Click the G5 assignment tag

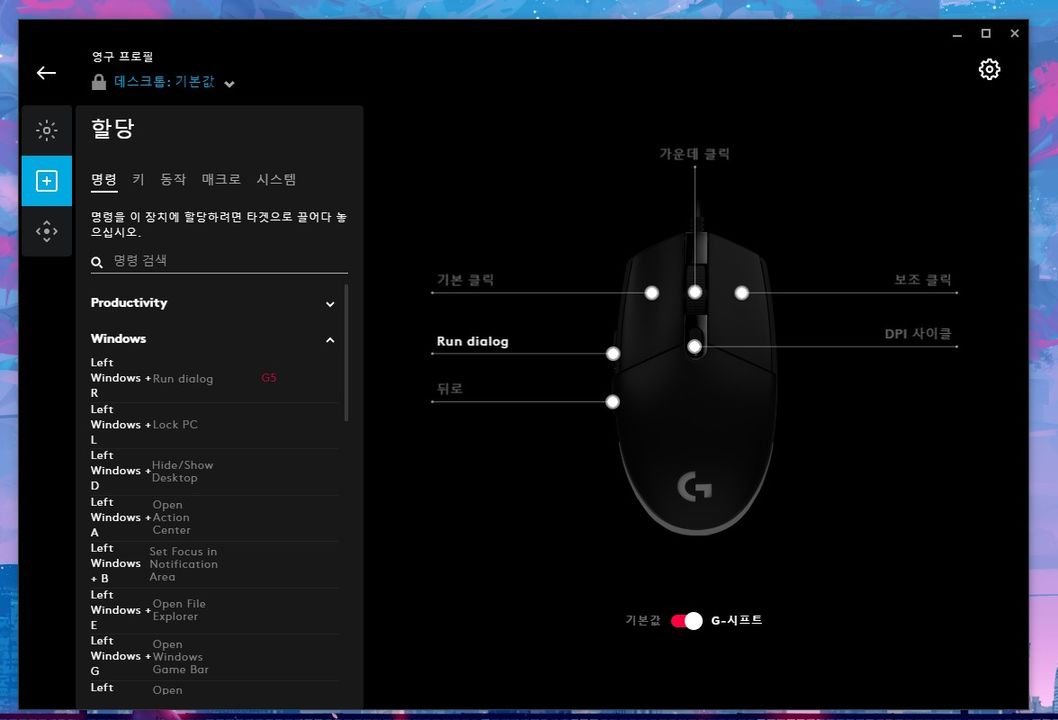point(269,378)
